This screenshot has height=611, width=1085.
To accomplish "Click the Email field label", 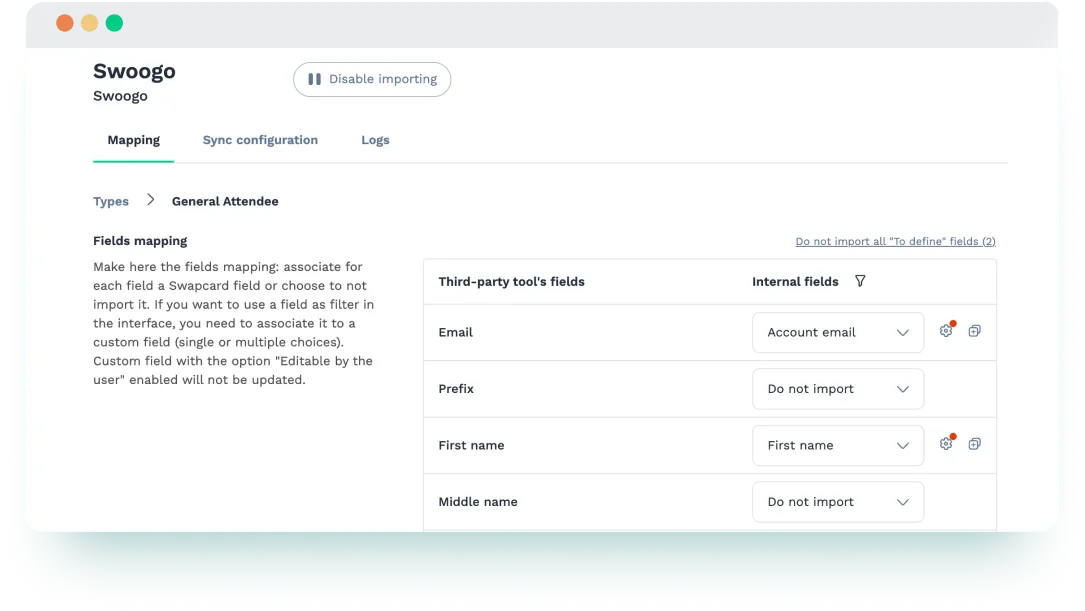I will 455,332.
